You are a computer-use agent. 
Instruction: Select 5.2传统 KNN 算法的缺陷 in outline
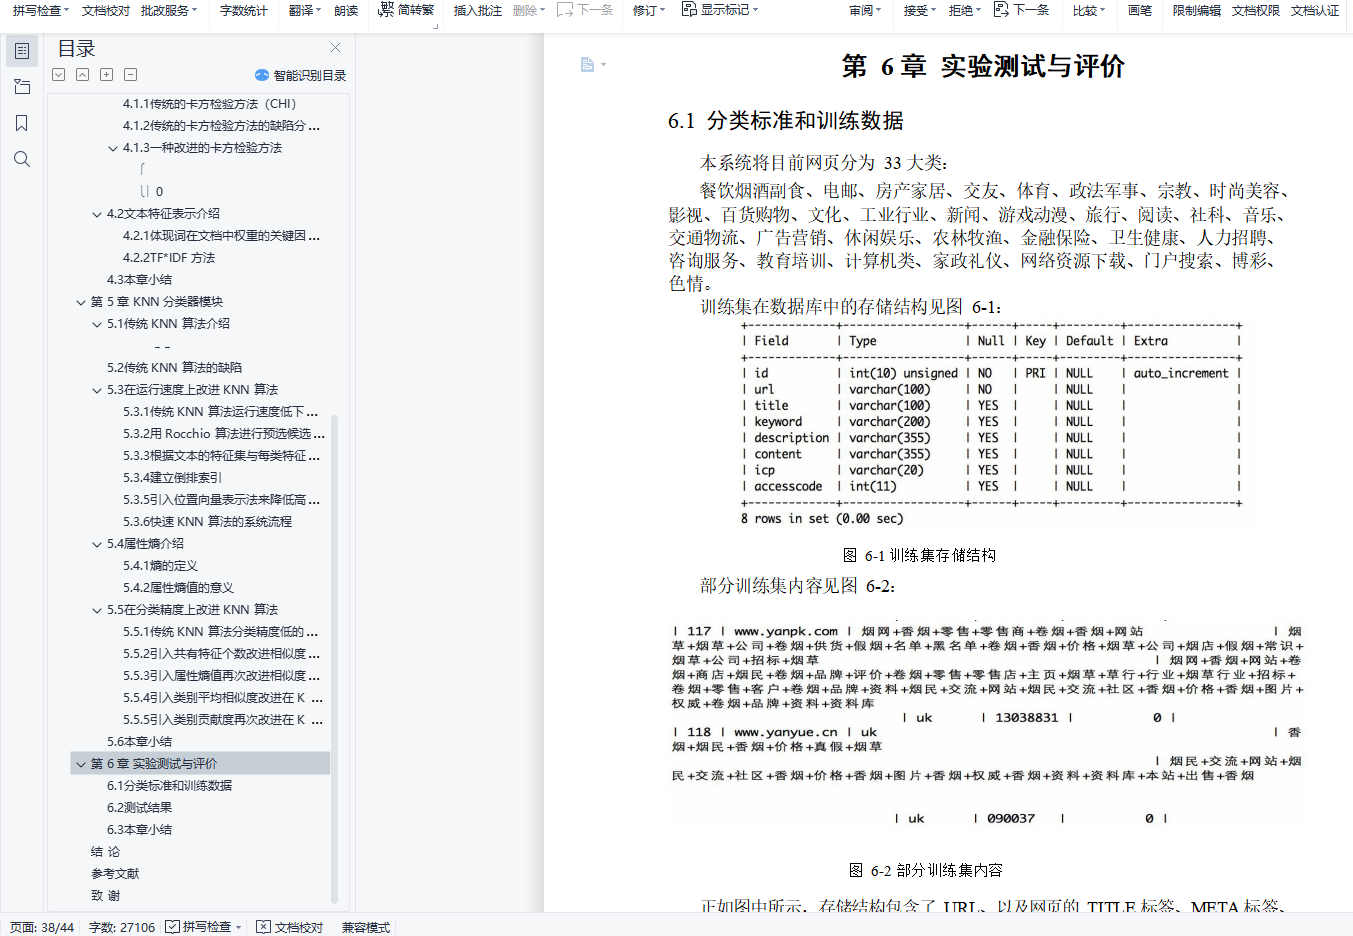pyautogui.click(x=175, y=368)
